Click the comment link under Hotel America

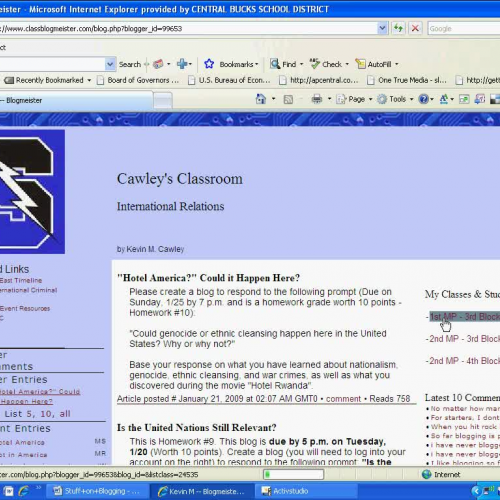click(343, 399)
